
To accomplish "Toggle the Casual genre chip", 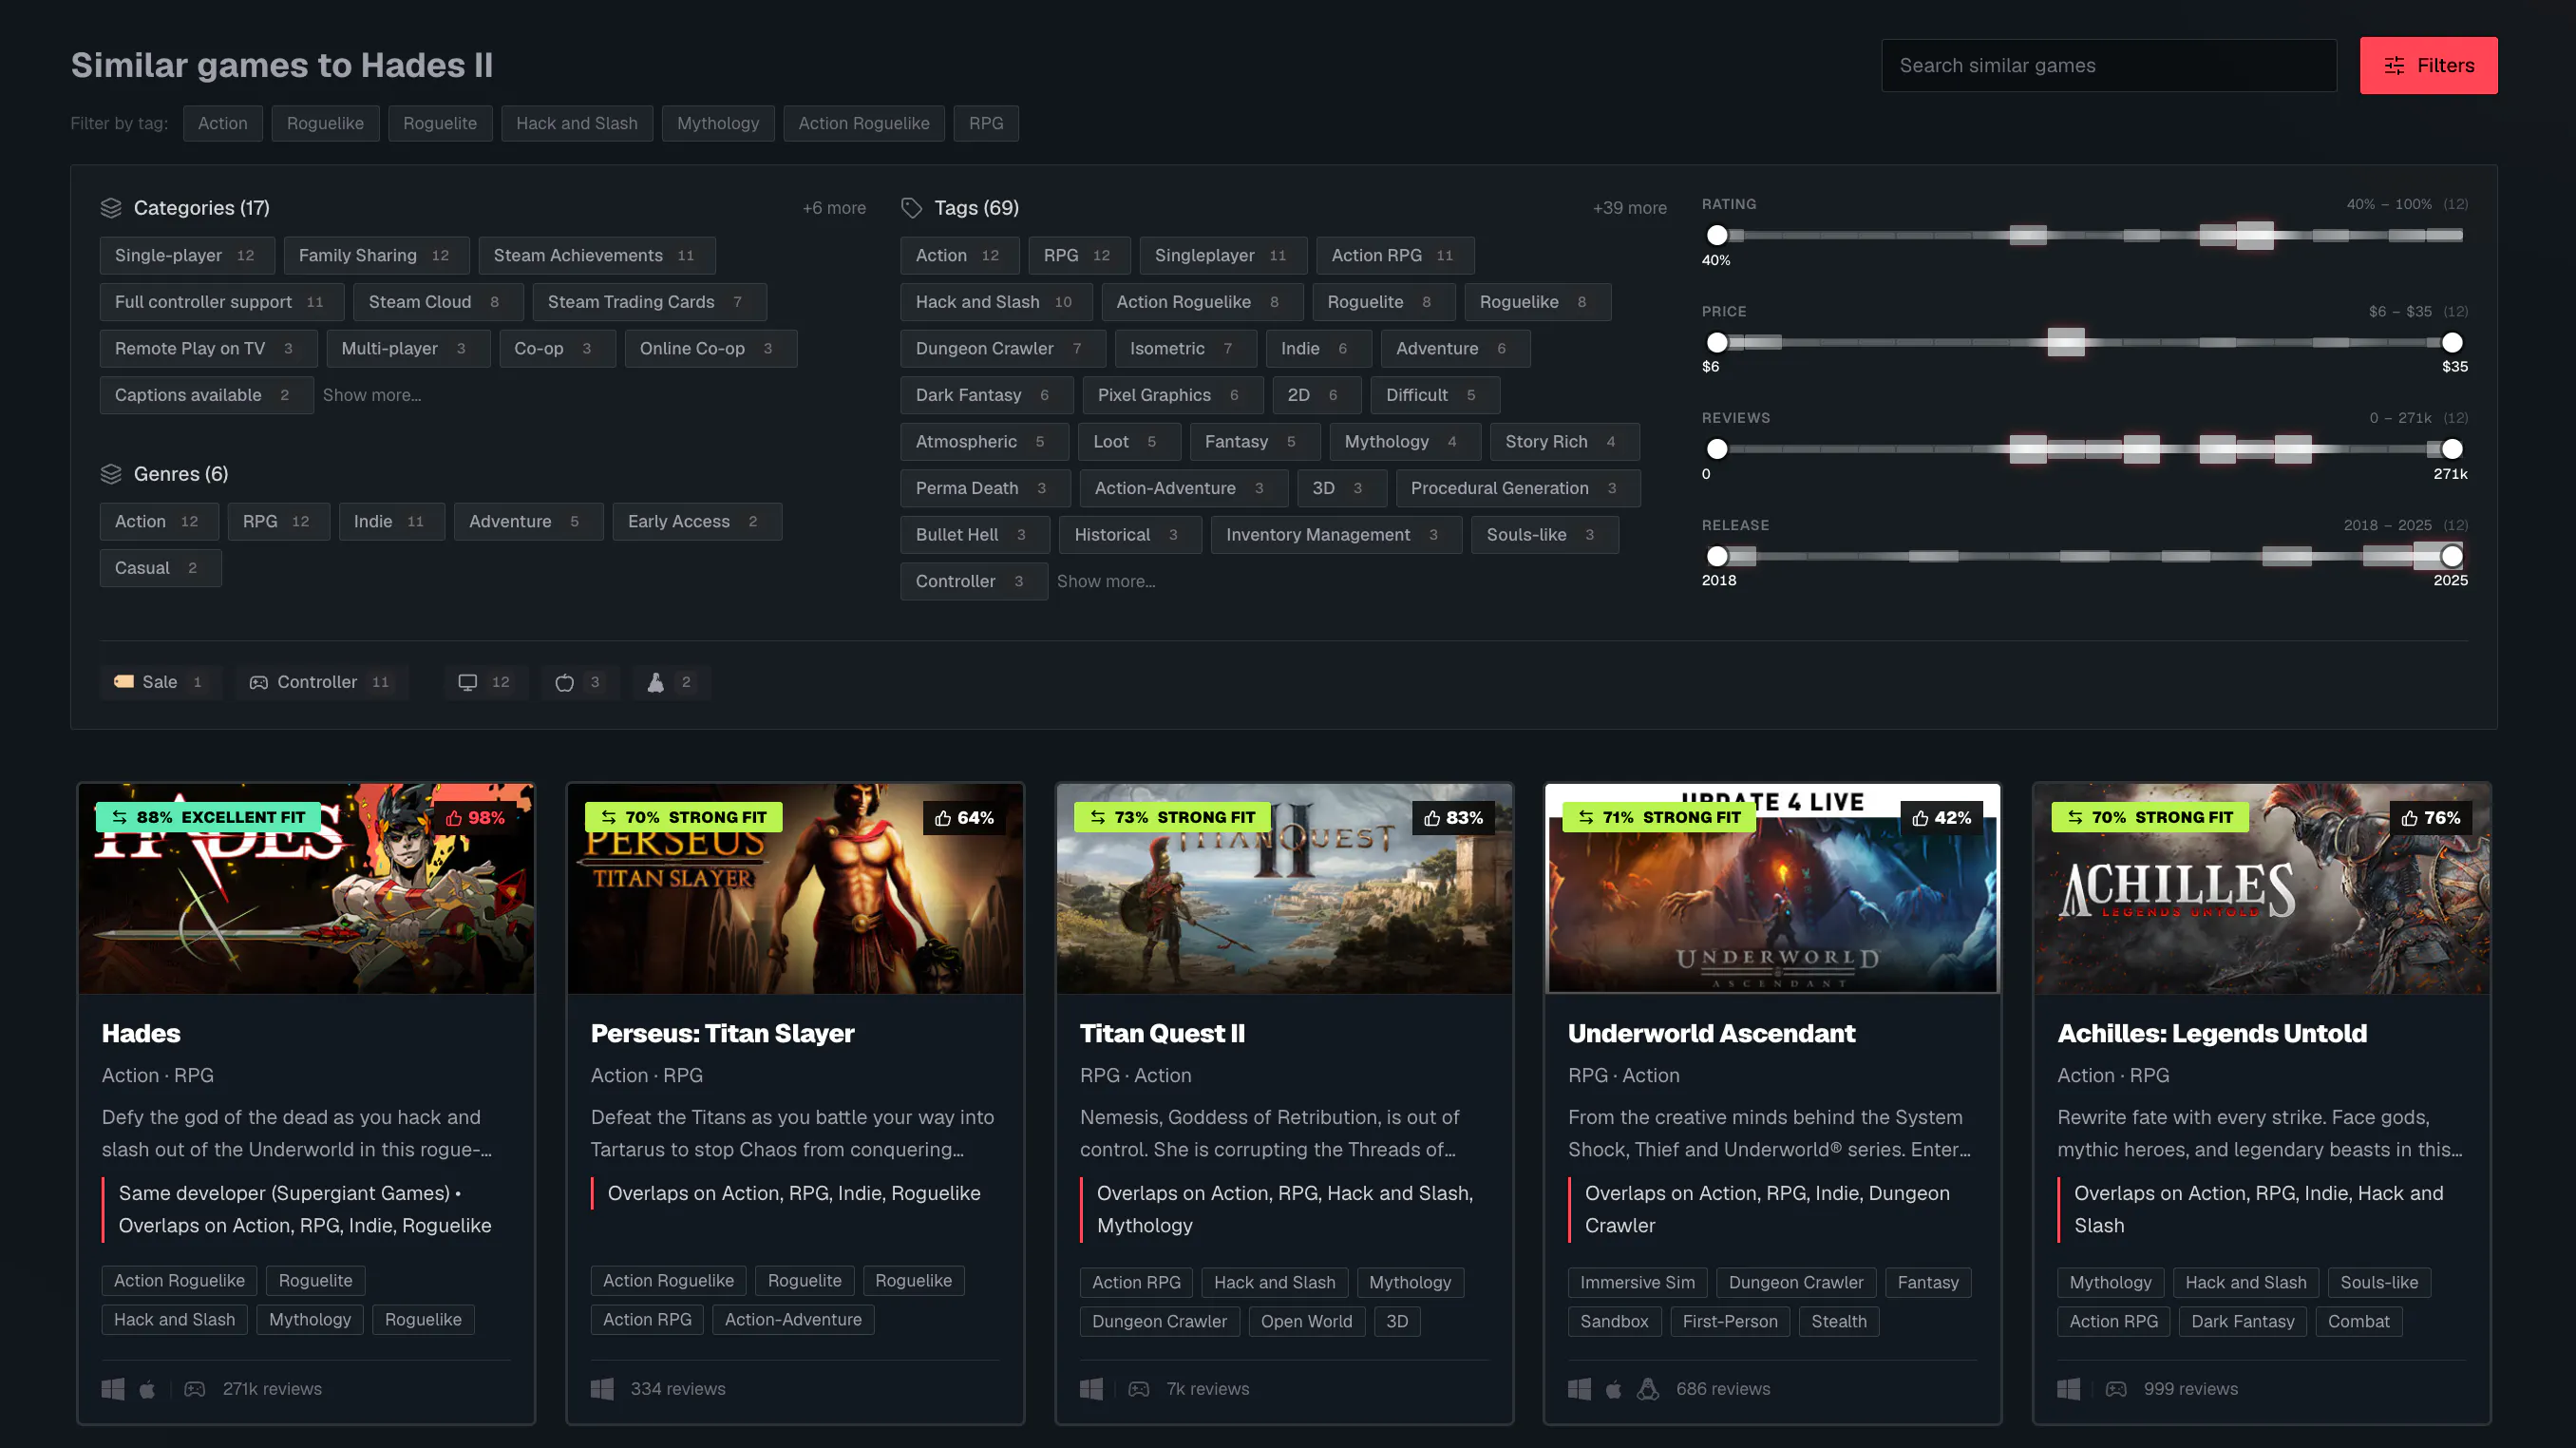I will tap(160, 568).
